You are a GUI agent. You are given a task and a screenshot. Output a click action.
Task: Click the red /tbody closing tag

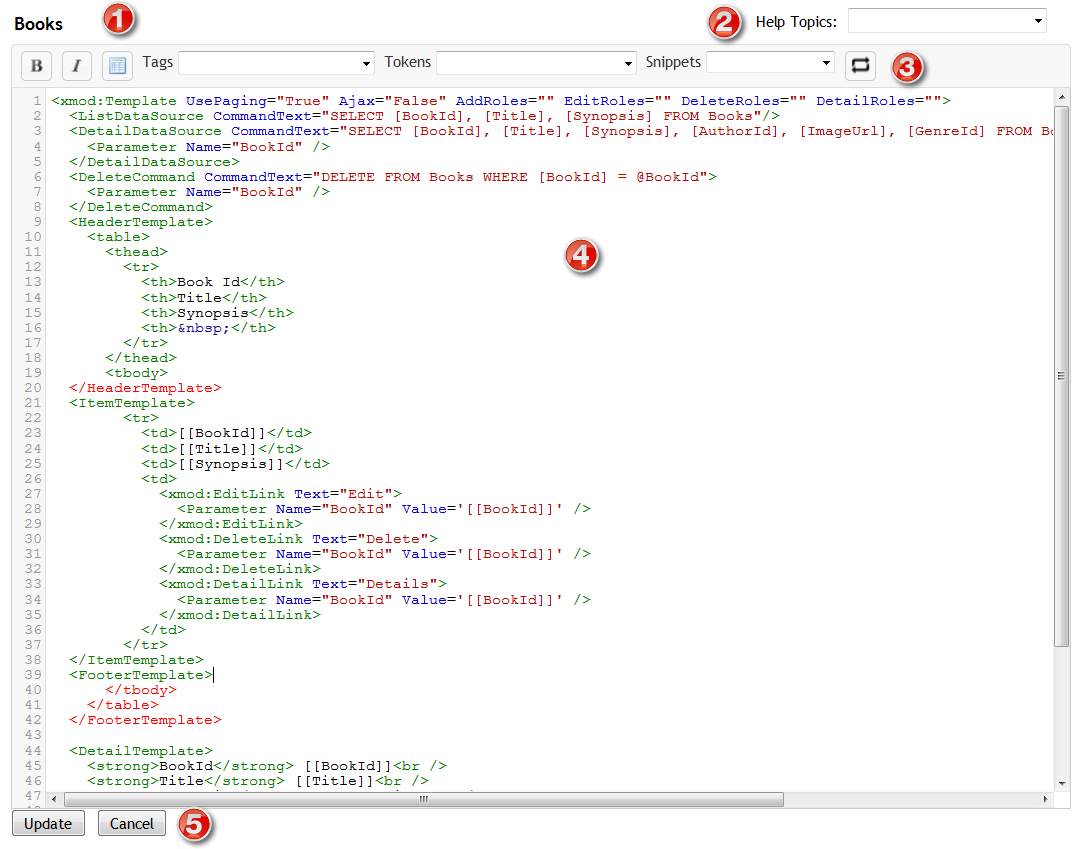(141, 690)
